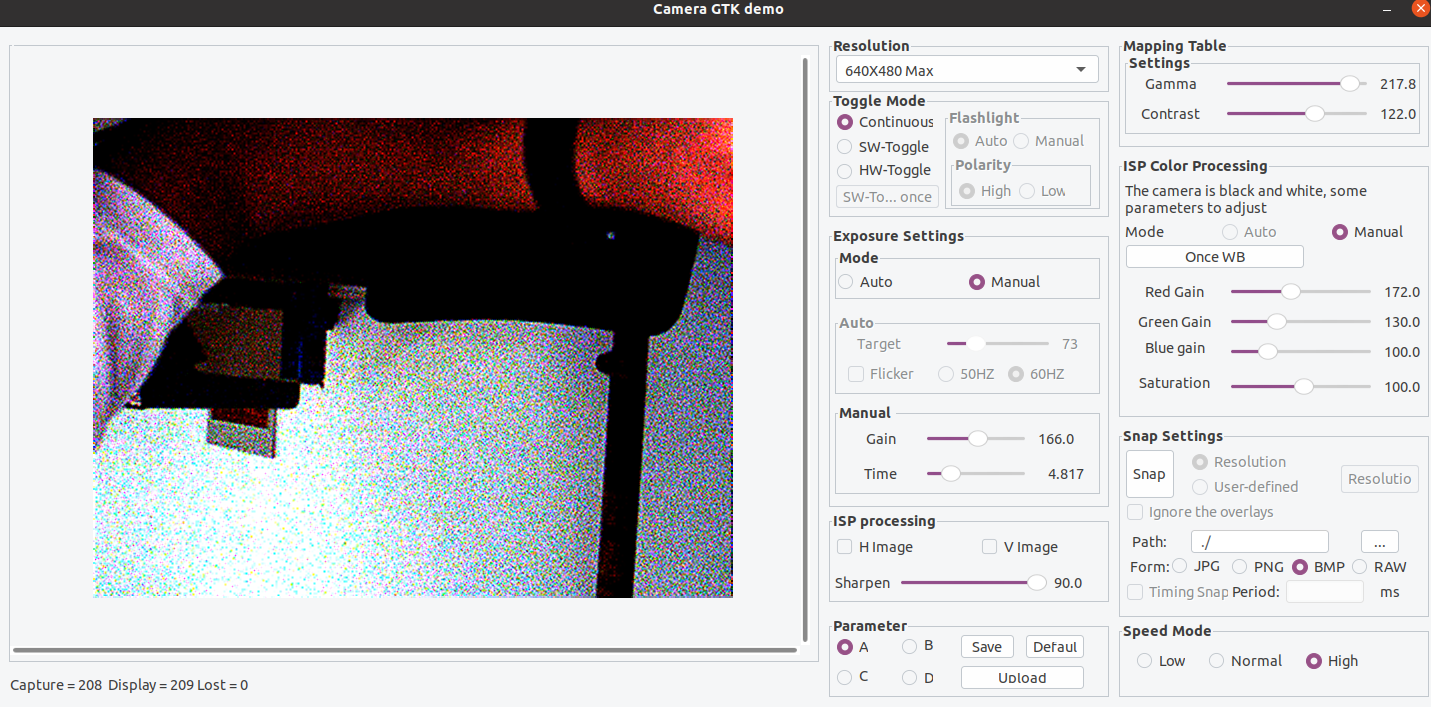
Task: Click the preview vertical scrollbar
Action: coord(805,349)
